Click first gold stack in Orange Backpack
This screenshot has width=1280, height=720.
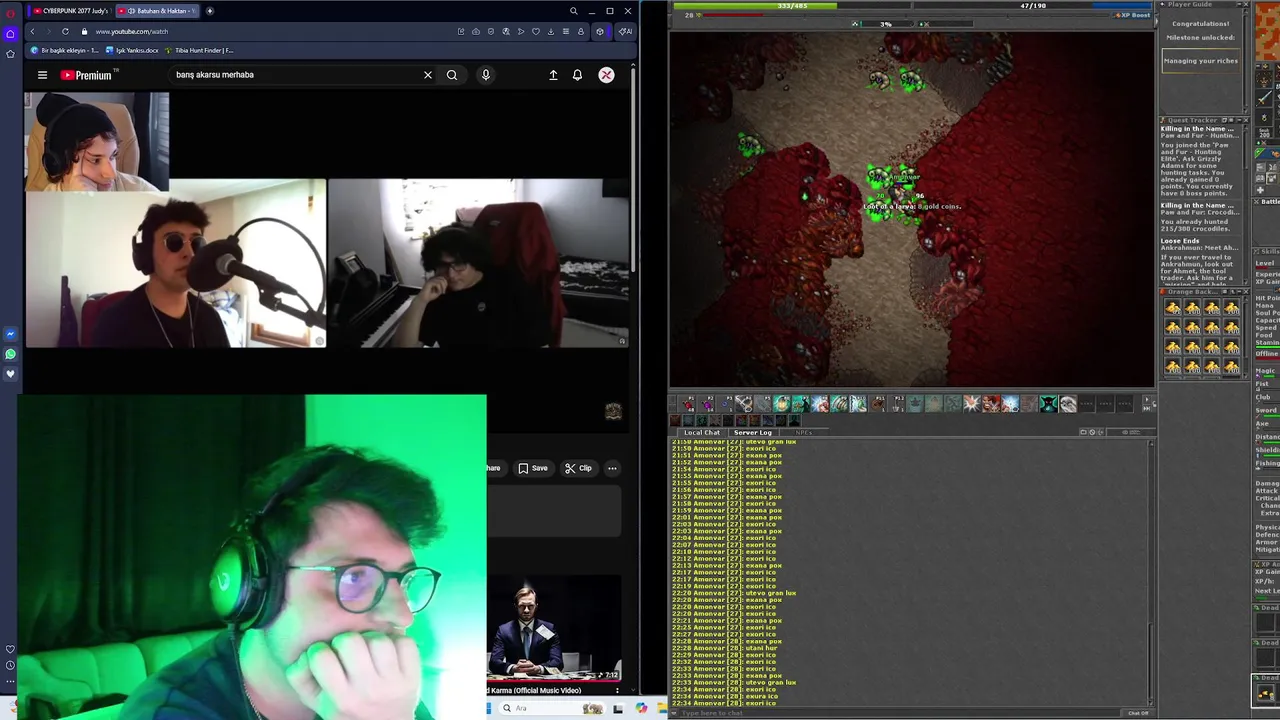point(1173,308)
